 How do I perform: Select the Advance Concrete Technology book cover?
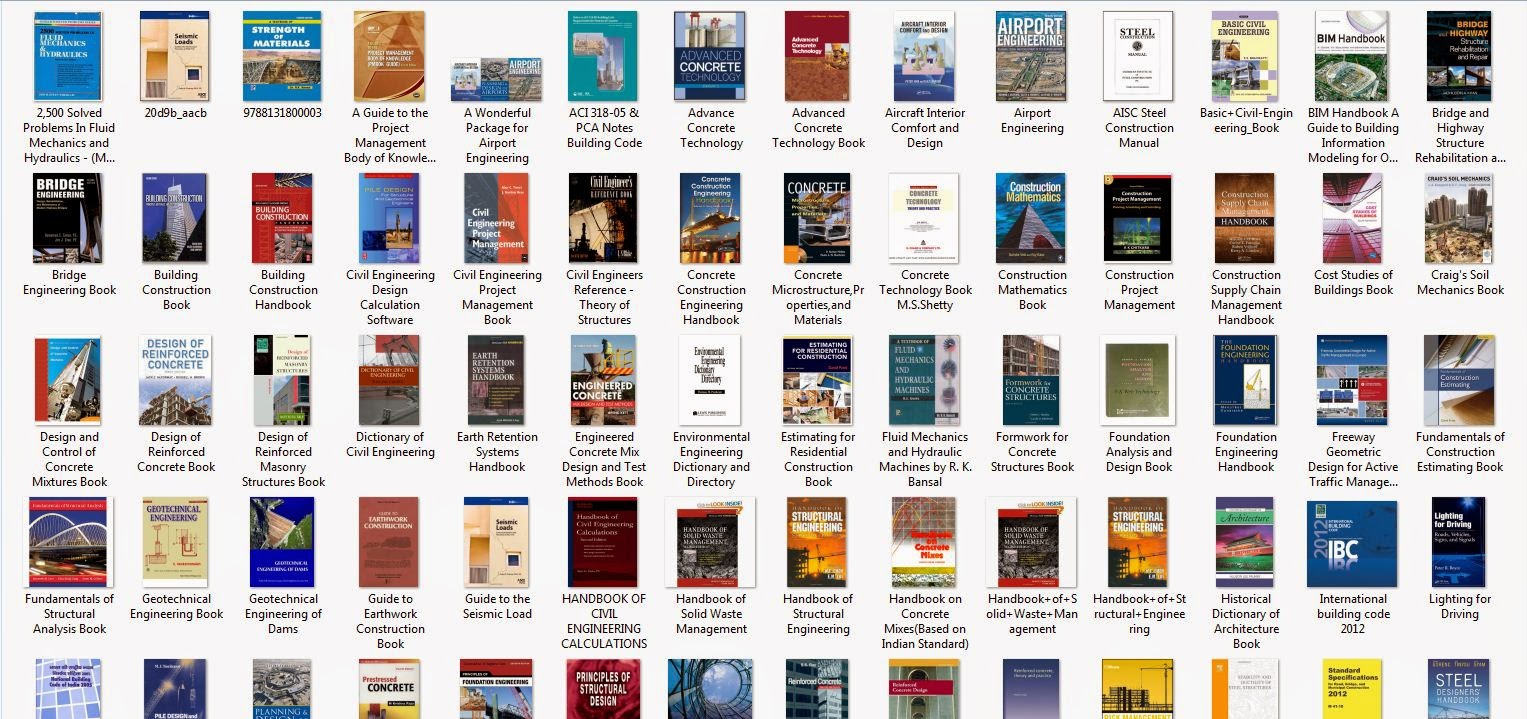point(710,56)
